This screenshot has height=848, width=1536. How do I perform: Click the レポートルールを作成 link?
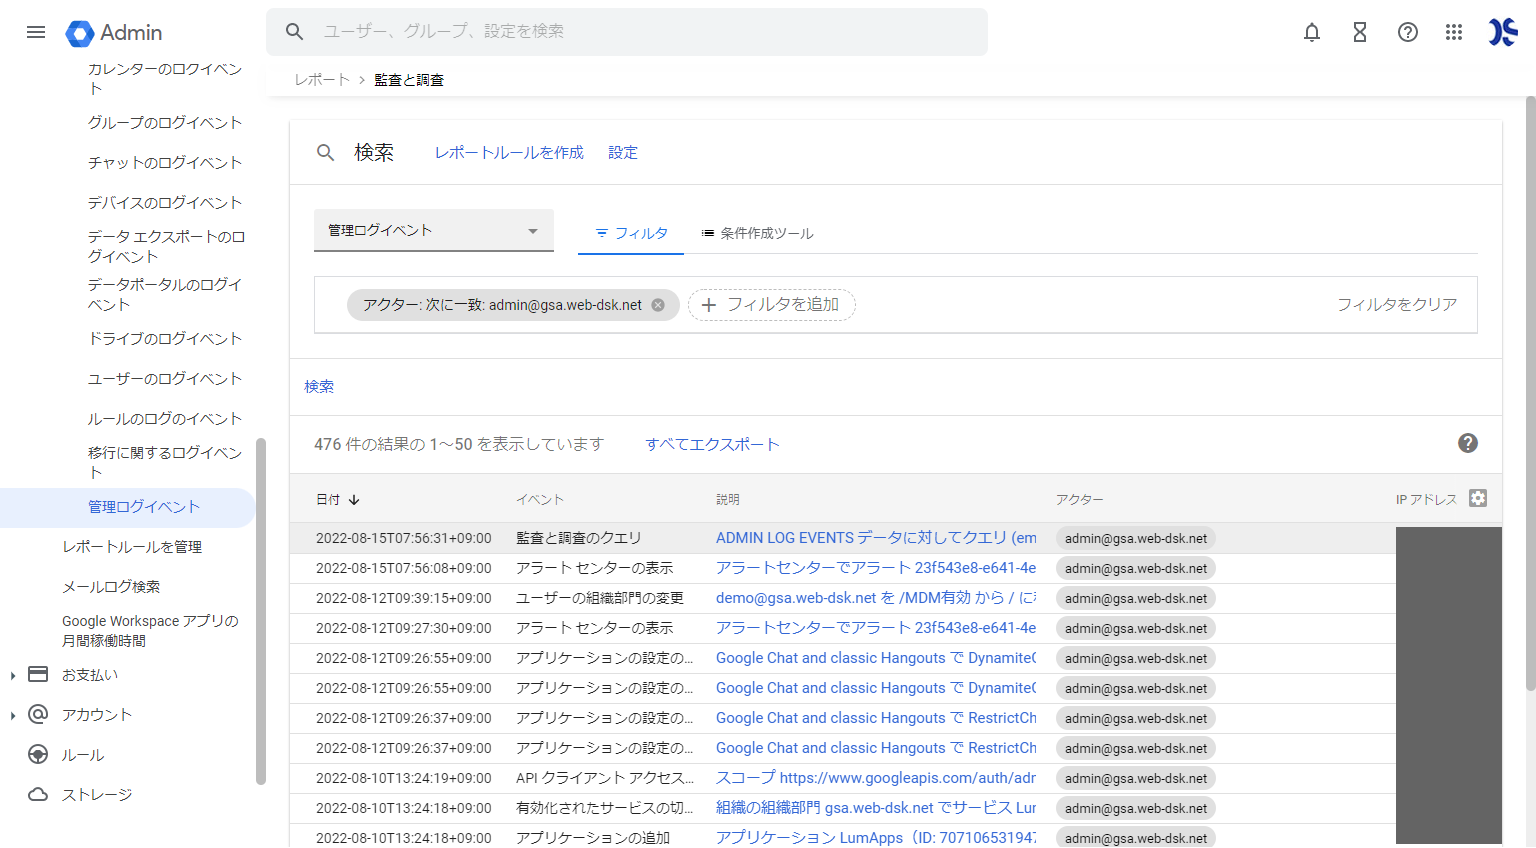(x=508, y=152)
